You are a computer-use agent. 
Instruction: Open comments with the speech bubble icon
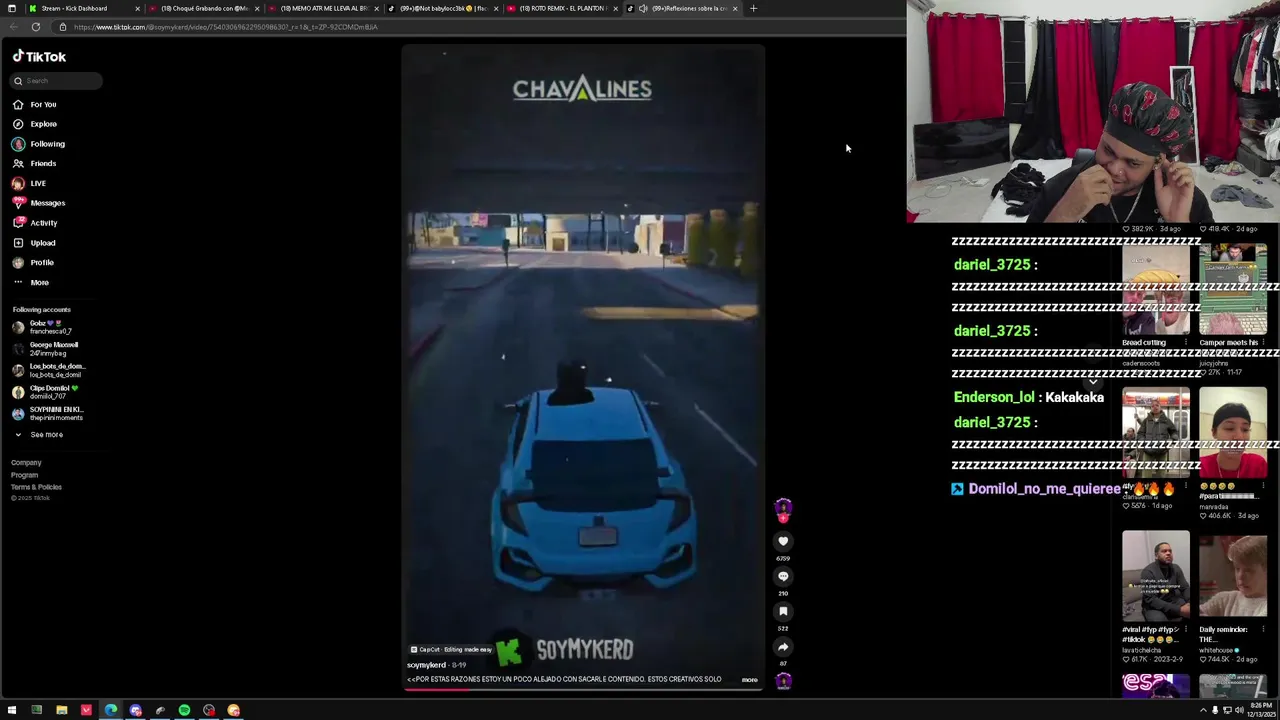click(x=783, y=576)
